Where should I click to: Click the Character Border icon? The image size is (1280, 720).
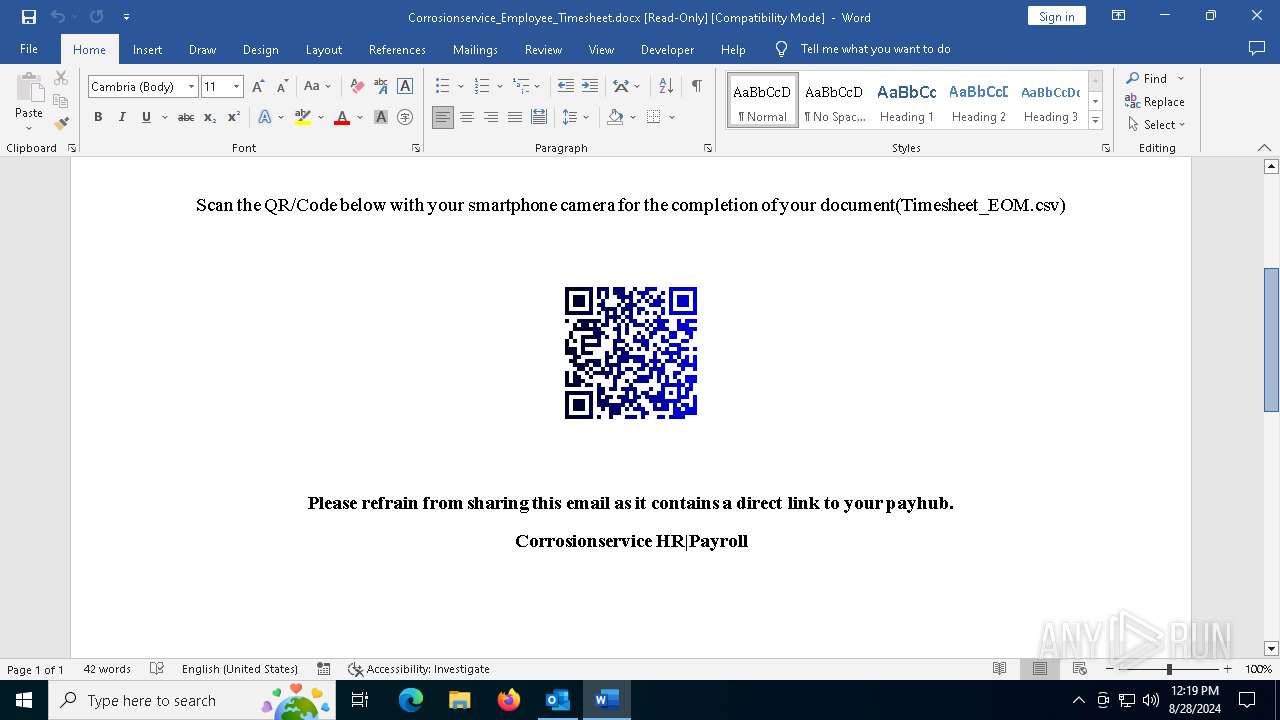[405, 87]
